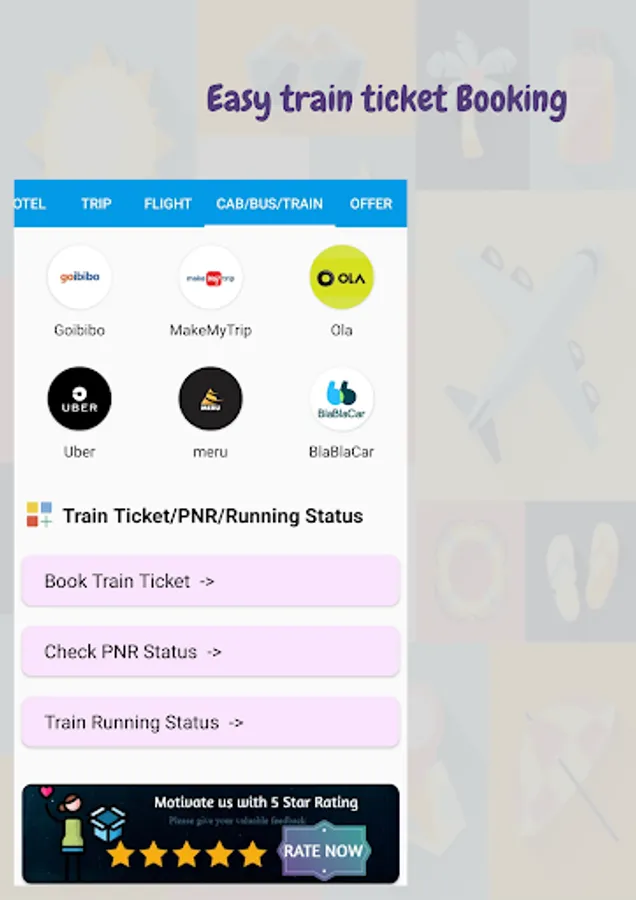Click the colored grid icon beside Train Ticket heading
This screenshot has height=900, width=636.
39,514
